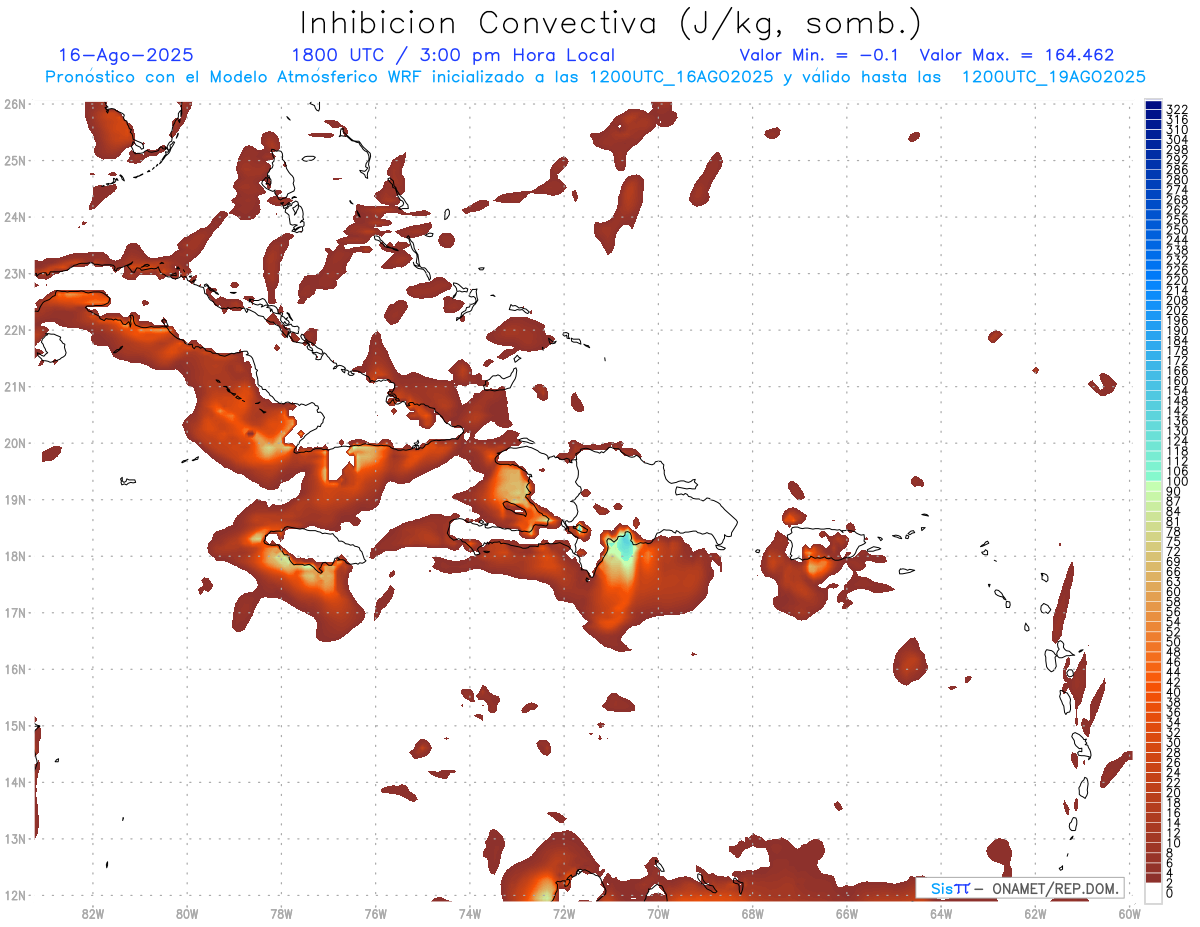
Task: Click the 20N latitude label
Action: (x=14, y=443)
